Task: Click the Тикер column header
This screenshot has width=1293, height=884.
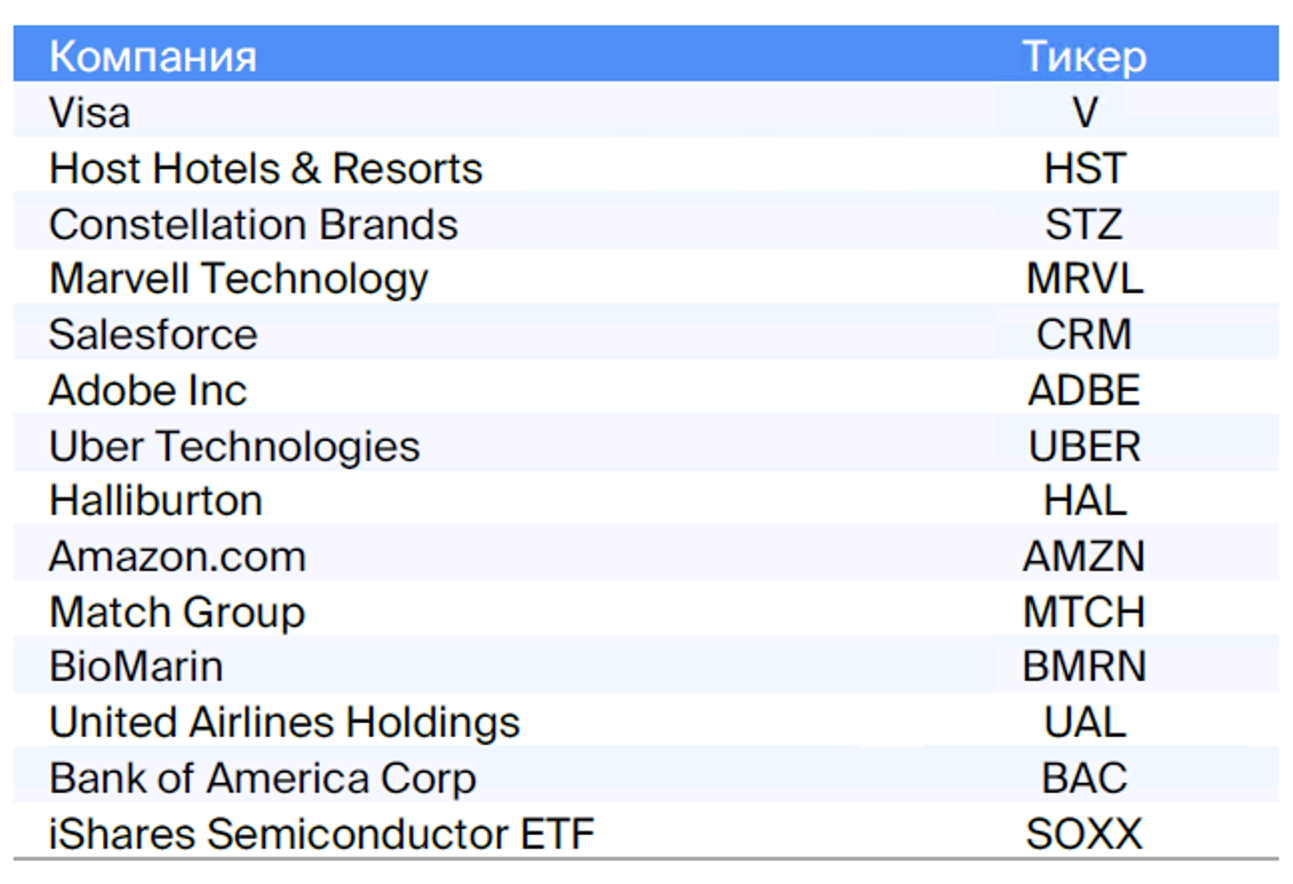Action: 1084,57
